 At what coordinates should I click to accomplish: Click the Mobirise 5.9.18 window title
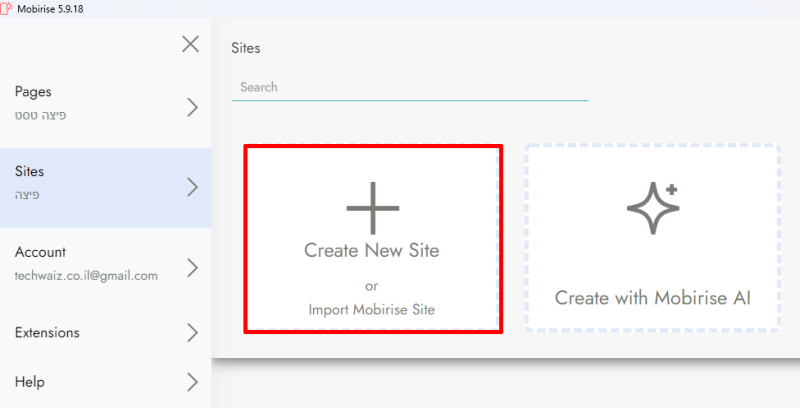tap(50, 9)
